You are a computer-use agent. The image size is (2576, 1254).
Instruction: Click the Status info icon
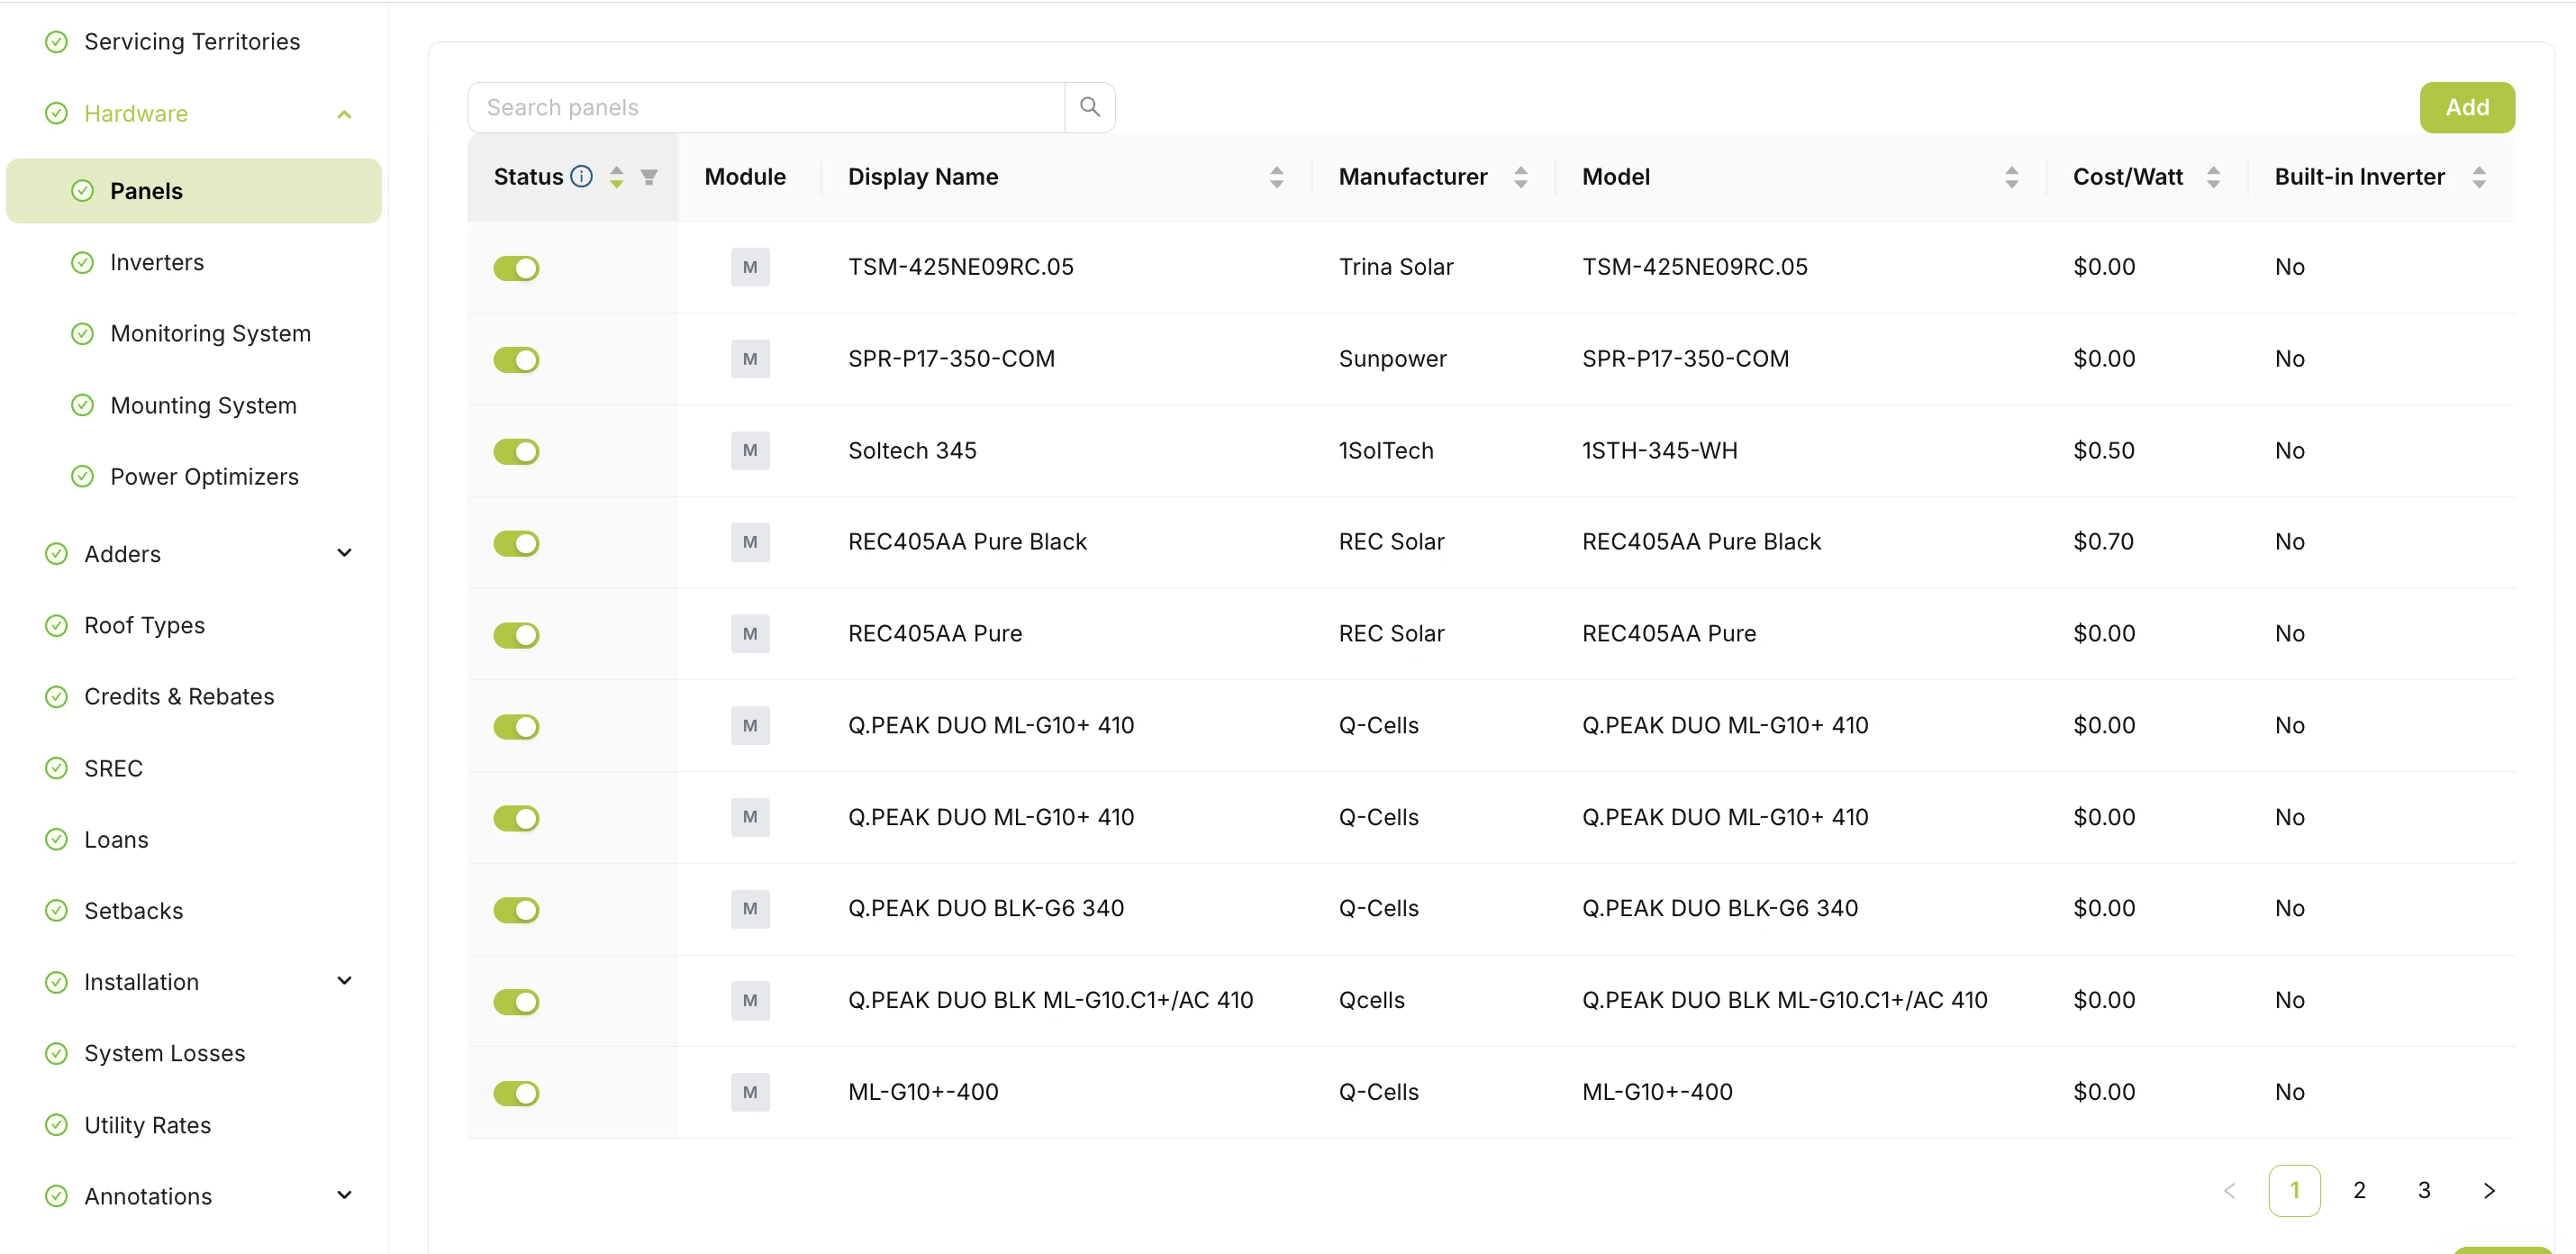point(581,176)
